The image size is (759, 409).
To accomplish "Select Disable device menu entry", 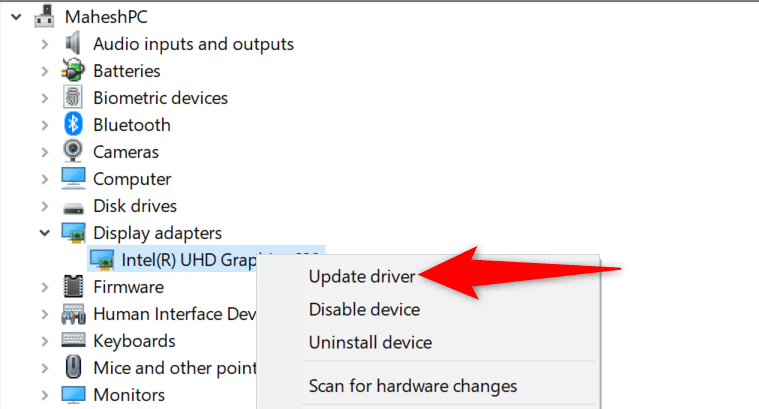I will [x=364, y=309].
